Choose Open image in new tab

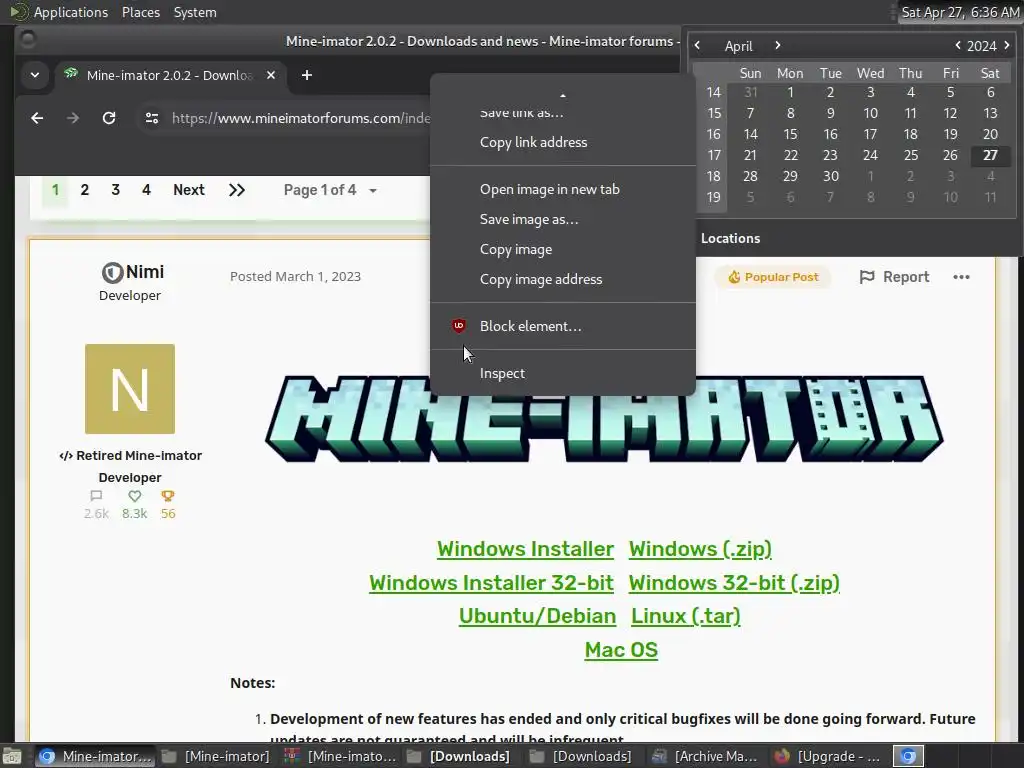tap(562, 189)
